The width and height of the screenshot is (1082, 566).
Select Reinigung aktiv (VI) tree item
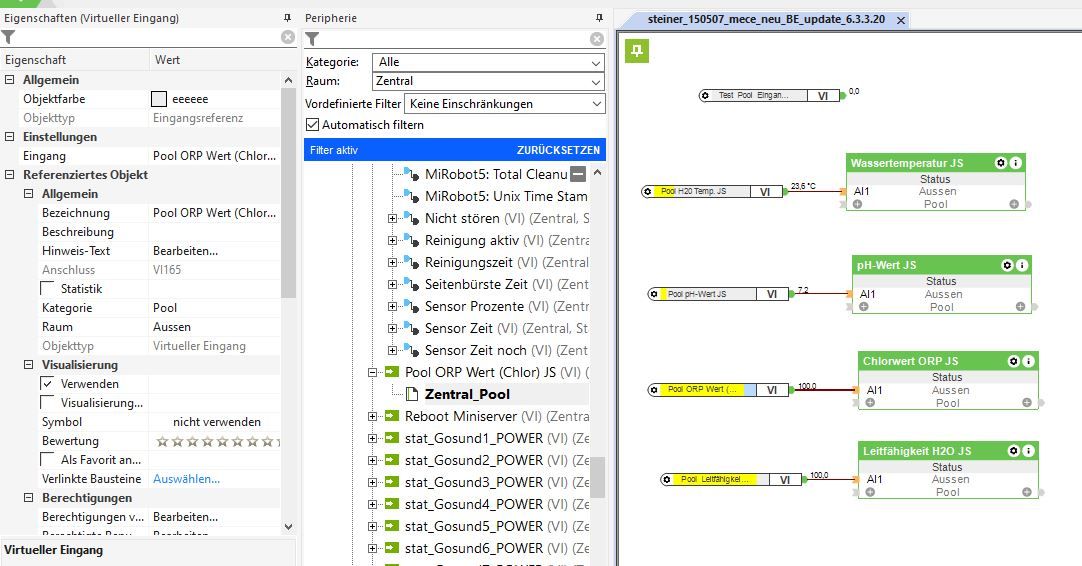pos(506,240)
